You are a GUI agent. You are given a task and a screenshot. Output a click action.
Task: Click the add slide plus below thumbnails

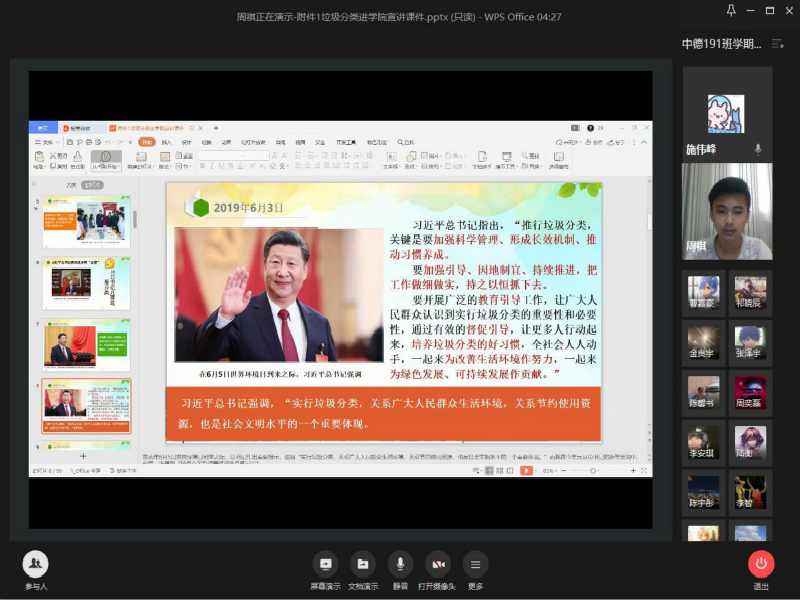click(x=83, y=456)
